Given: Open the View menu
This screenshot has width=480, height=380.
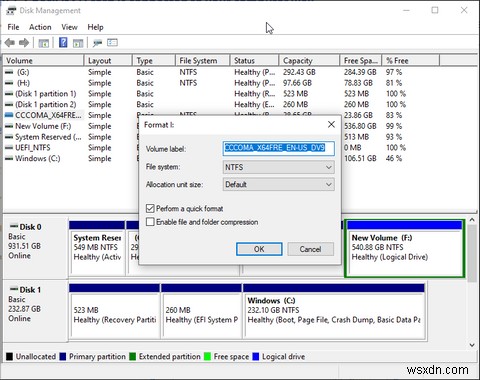Looking at the screenshot, I should [x=69, y=27].
